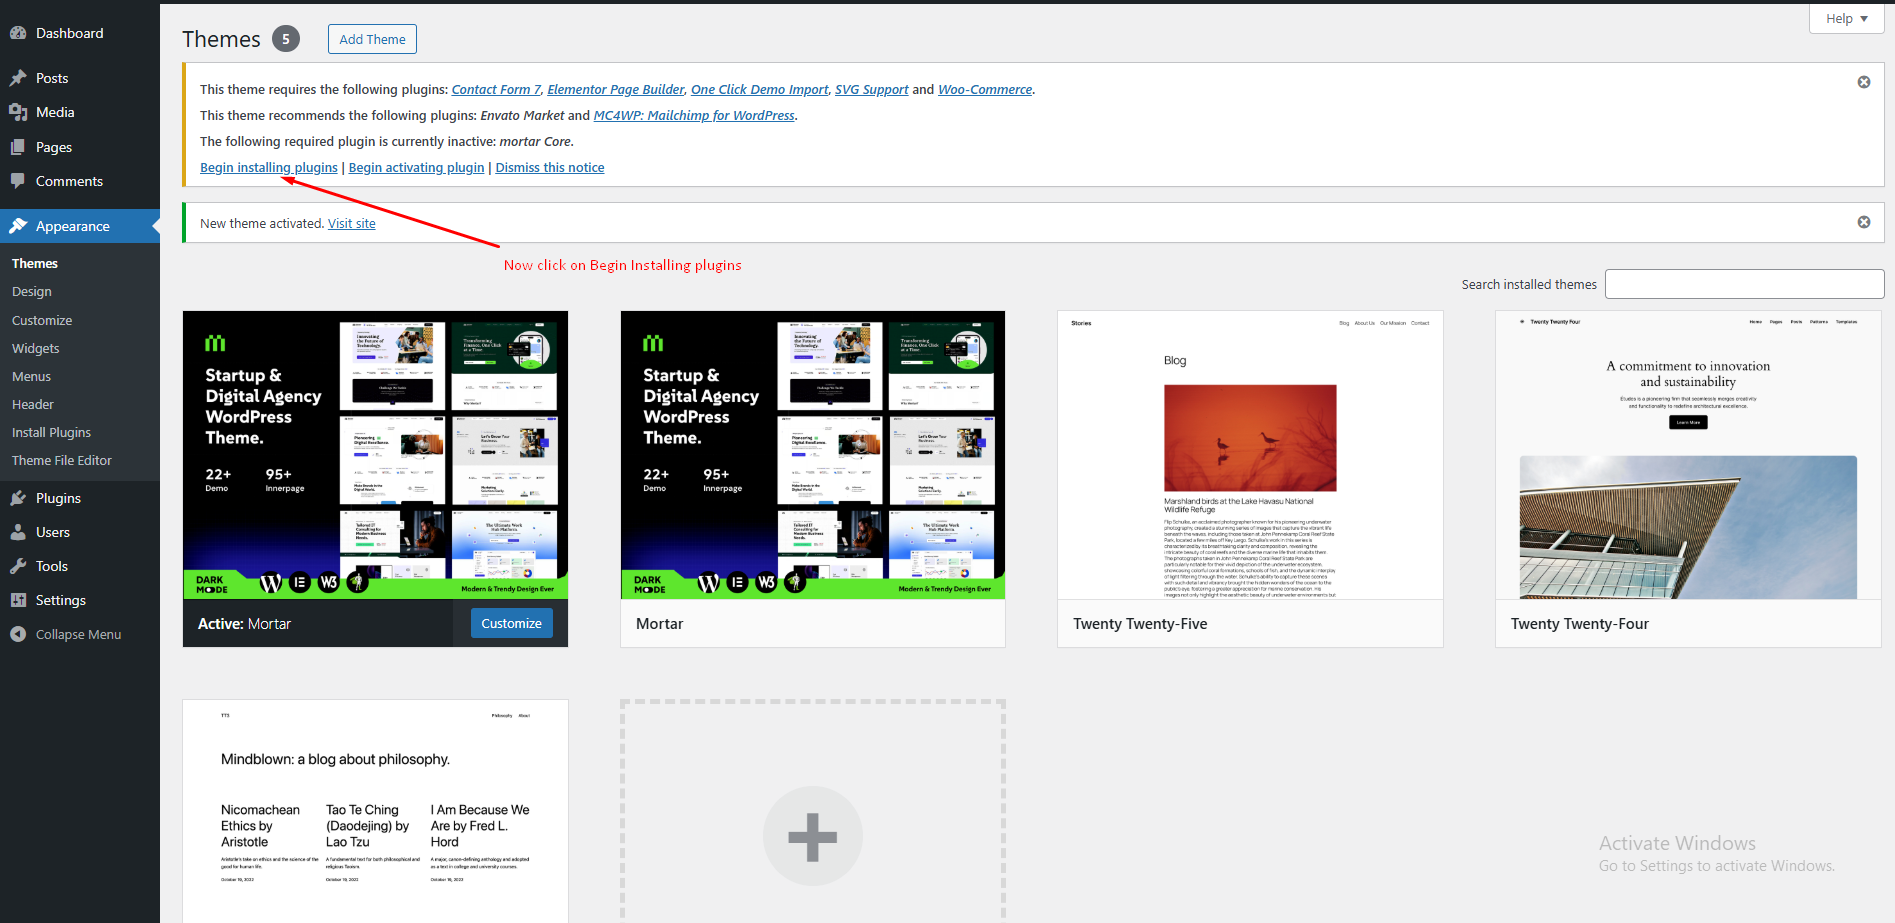Click Dismiss this notice link
The image size is (1895, 923).
tap(550, 167)
